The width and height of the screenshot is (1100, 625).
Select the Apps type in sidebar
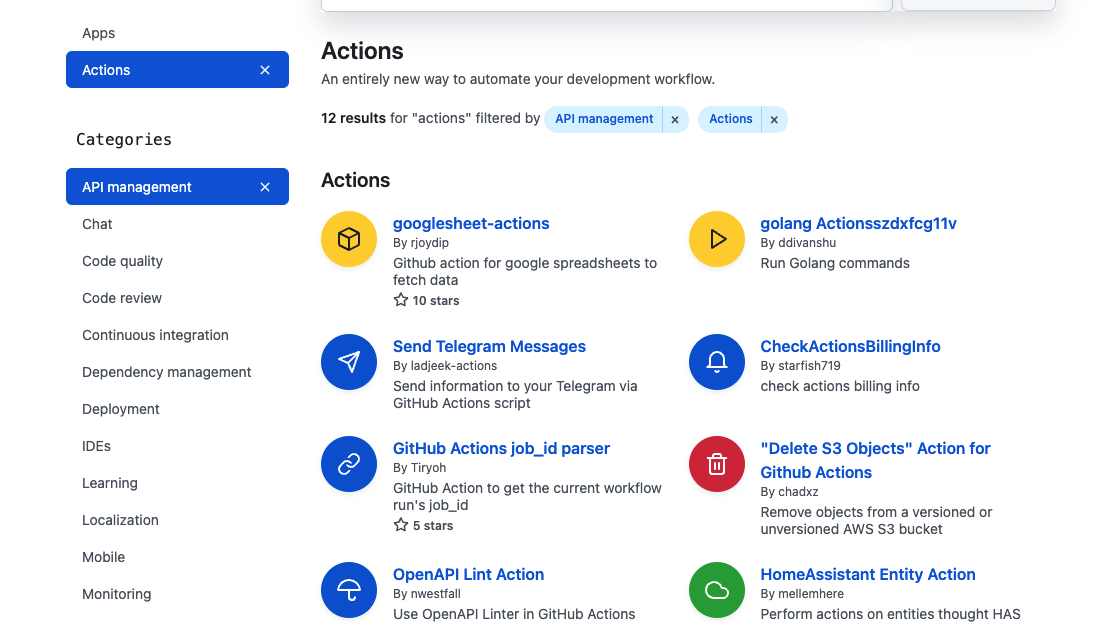(x=99, y=33)
